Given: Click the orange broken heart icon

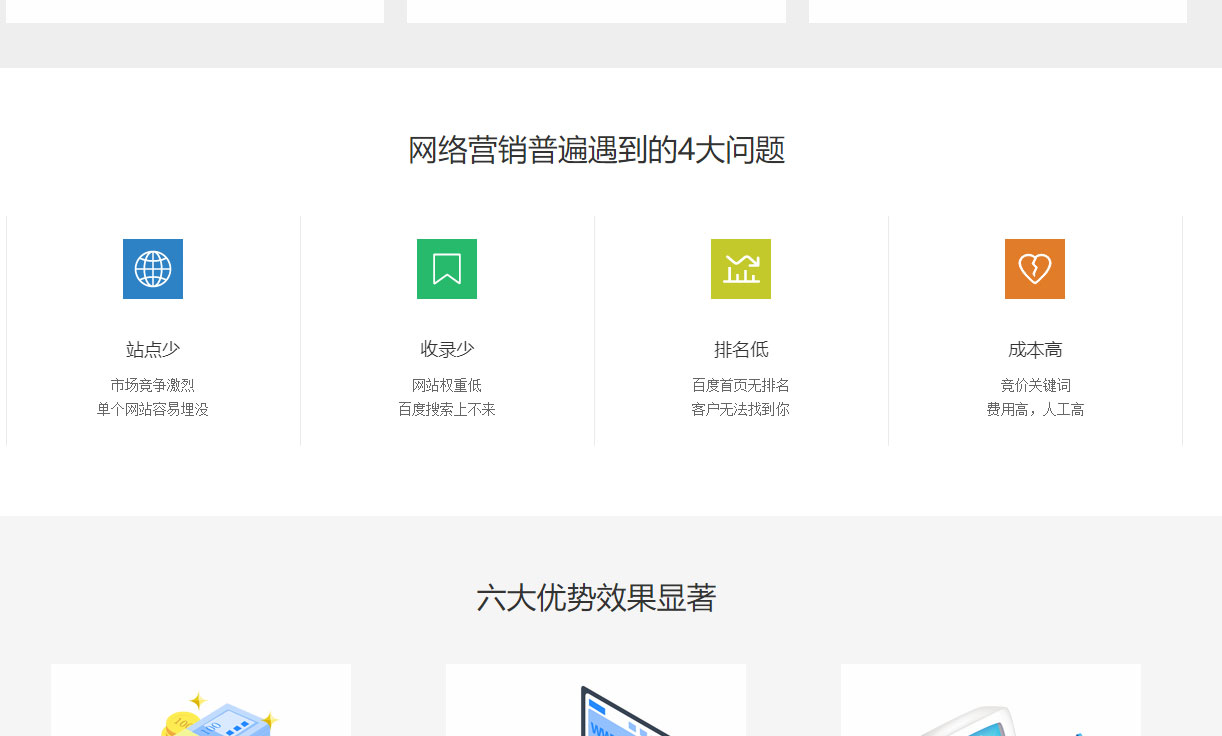Looking at the screenshot, I should pyautogui.click(x=1035, y=269).
